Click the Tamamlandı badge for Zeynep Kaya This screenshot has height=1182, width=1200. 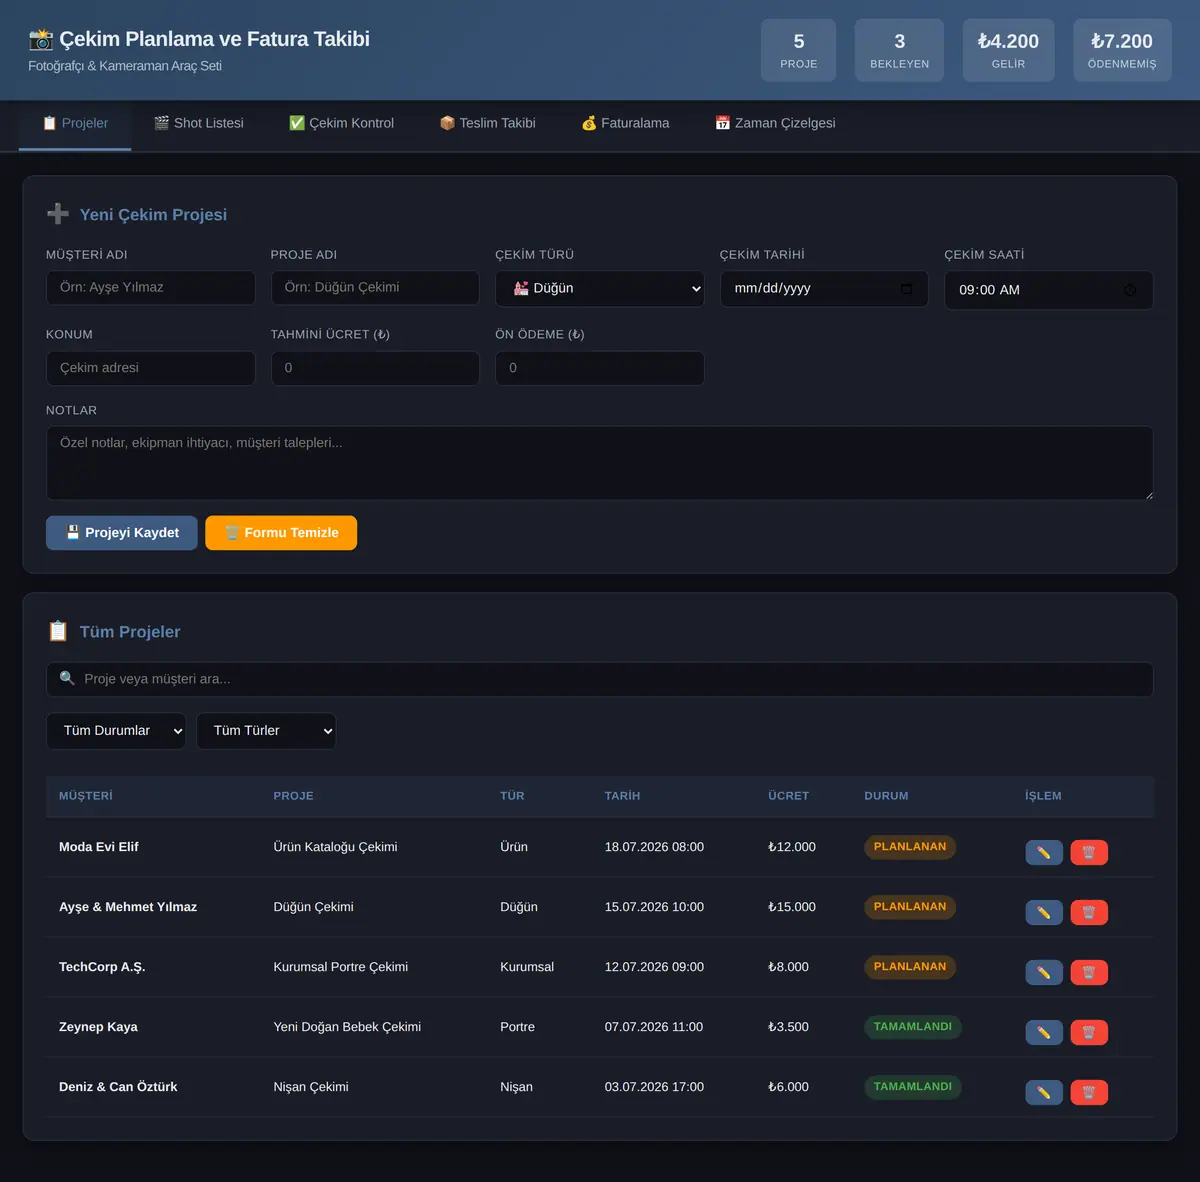[x=913, y=1027]
